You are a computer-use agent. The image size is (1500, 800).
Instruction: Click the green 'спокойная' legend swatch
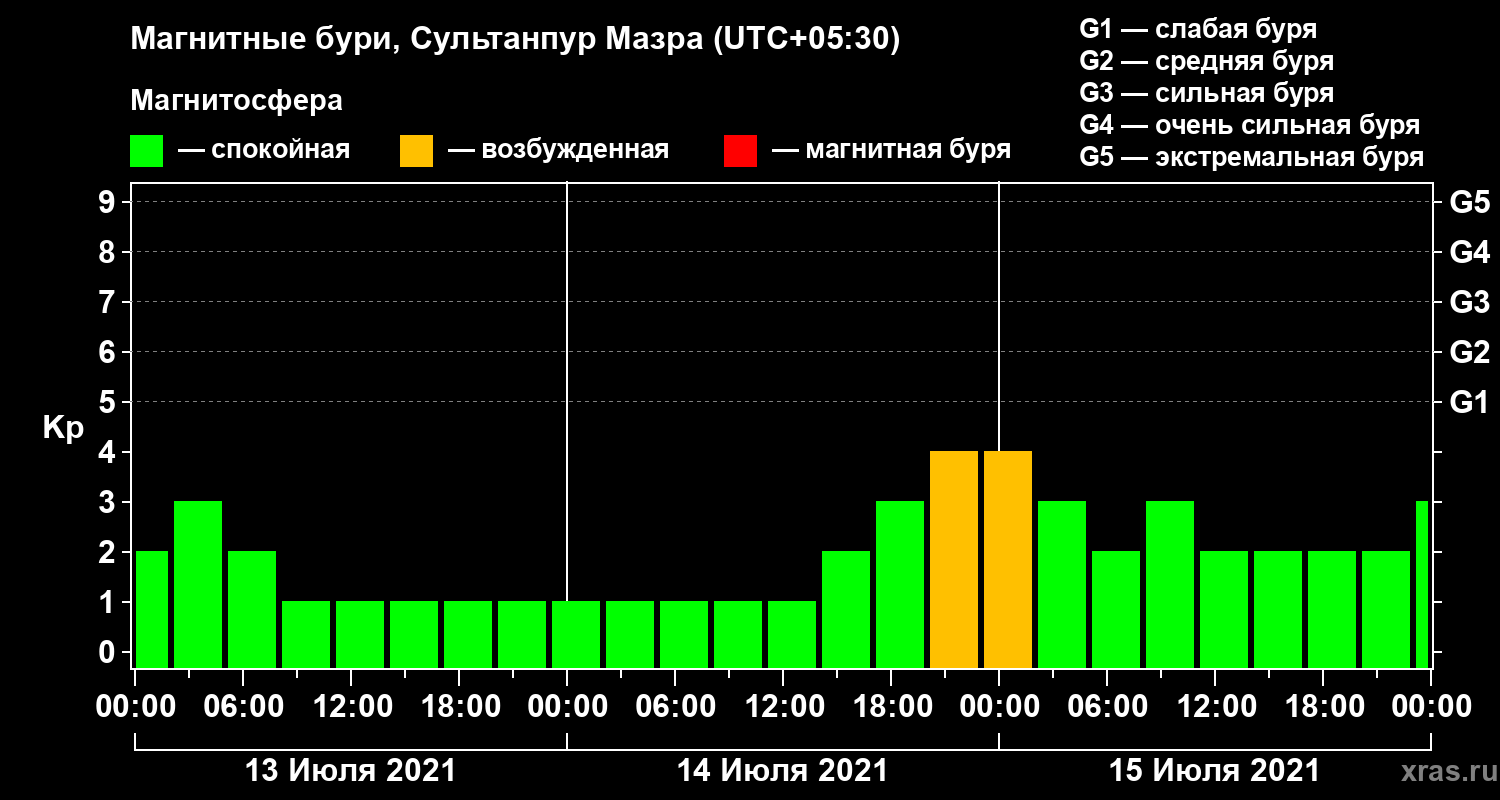(146, 151)
